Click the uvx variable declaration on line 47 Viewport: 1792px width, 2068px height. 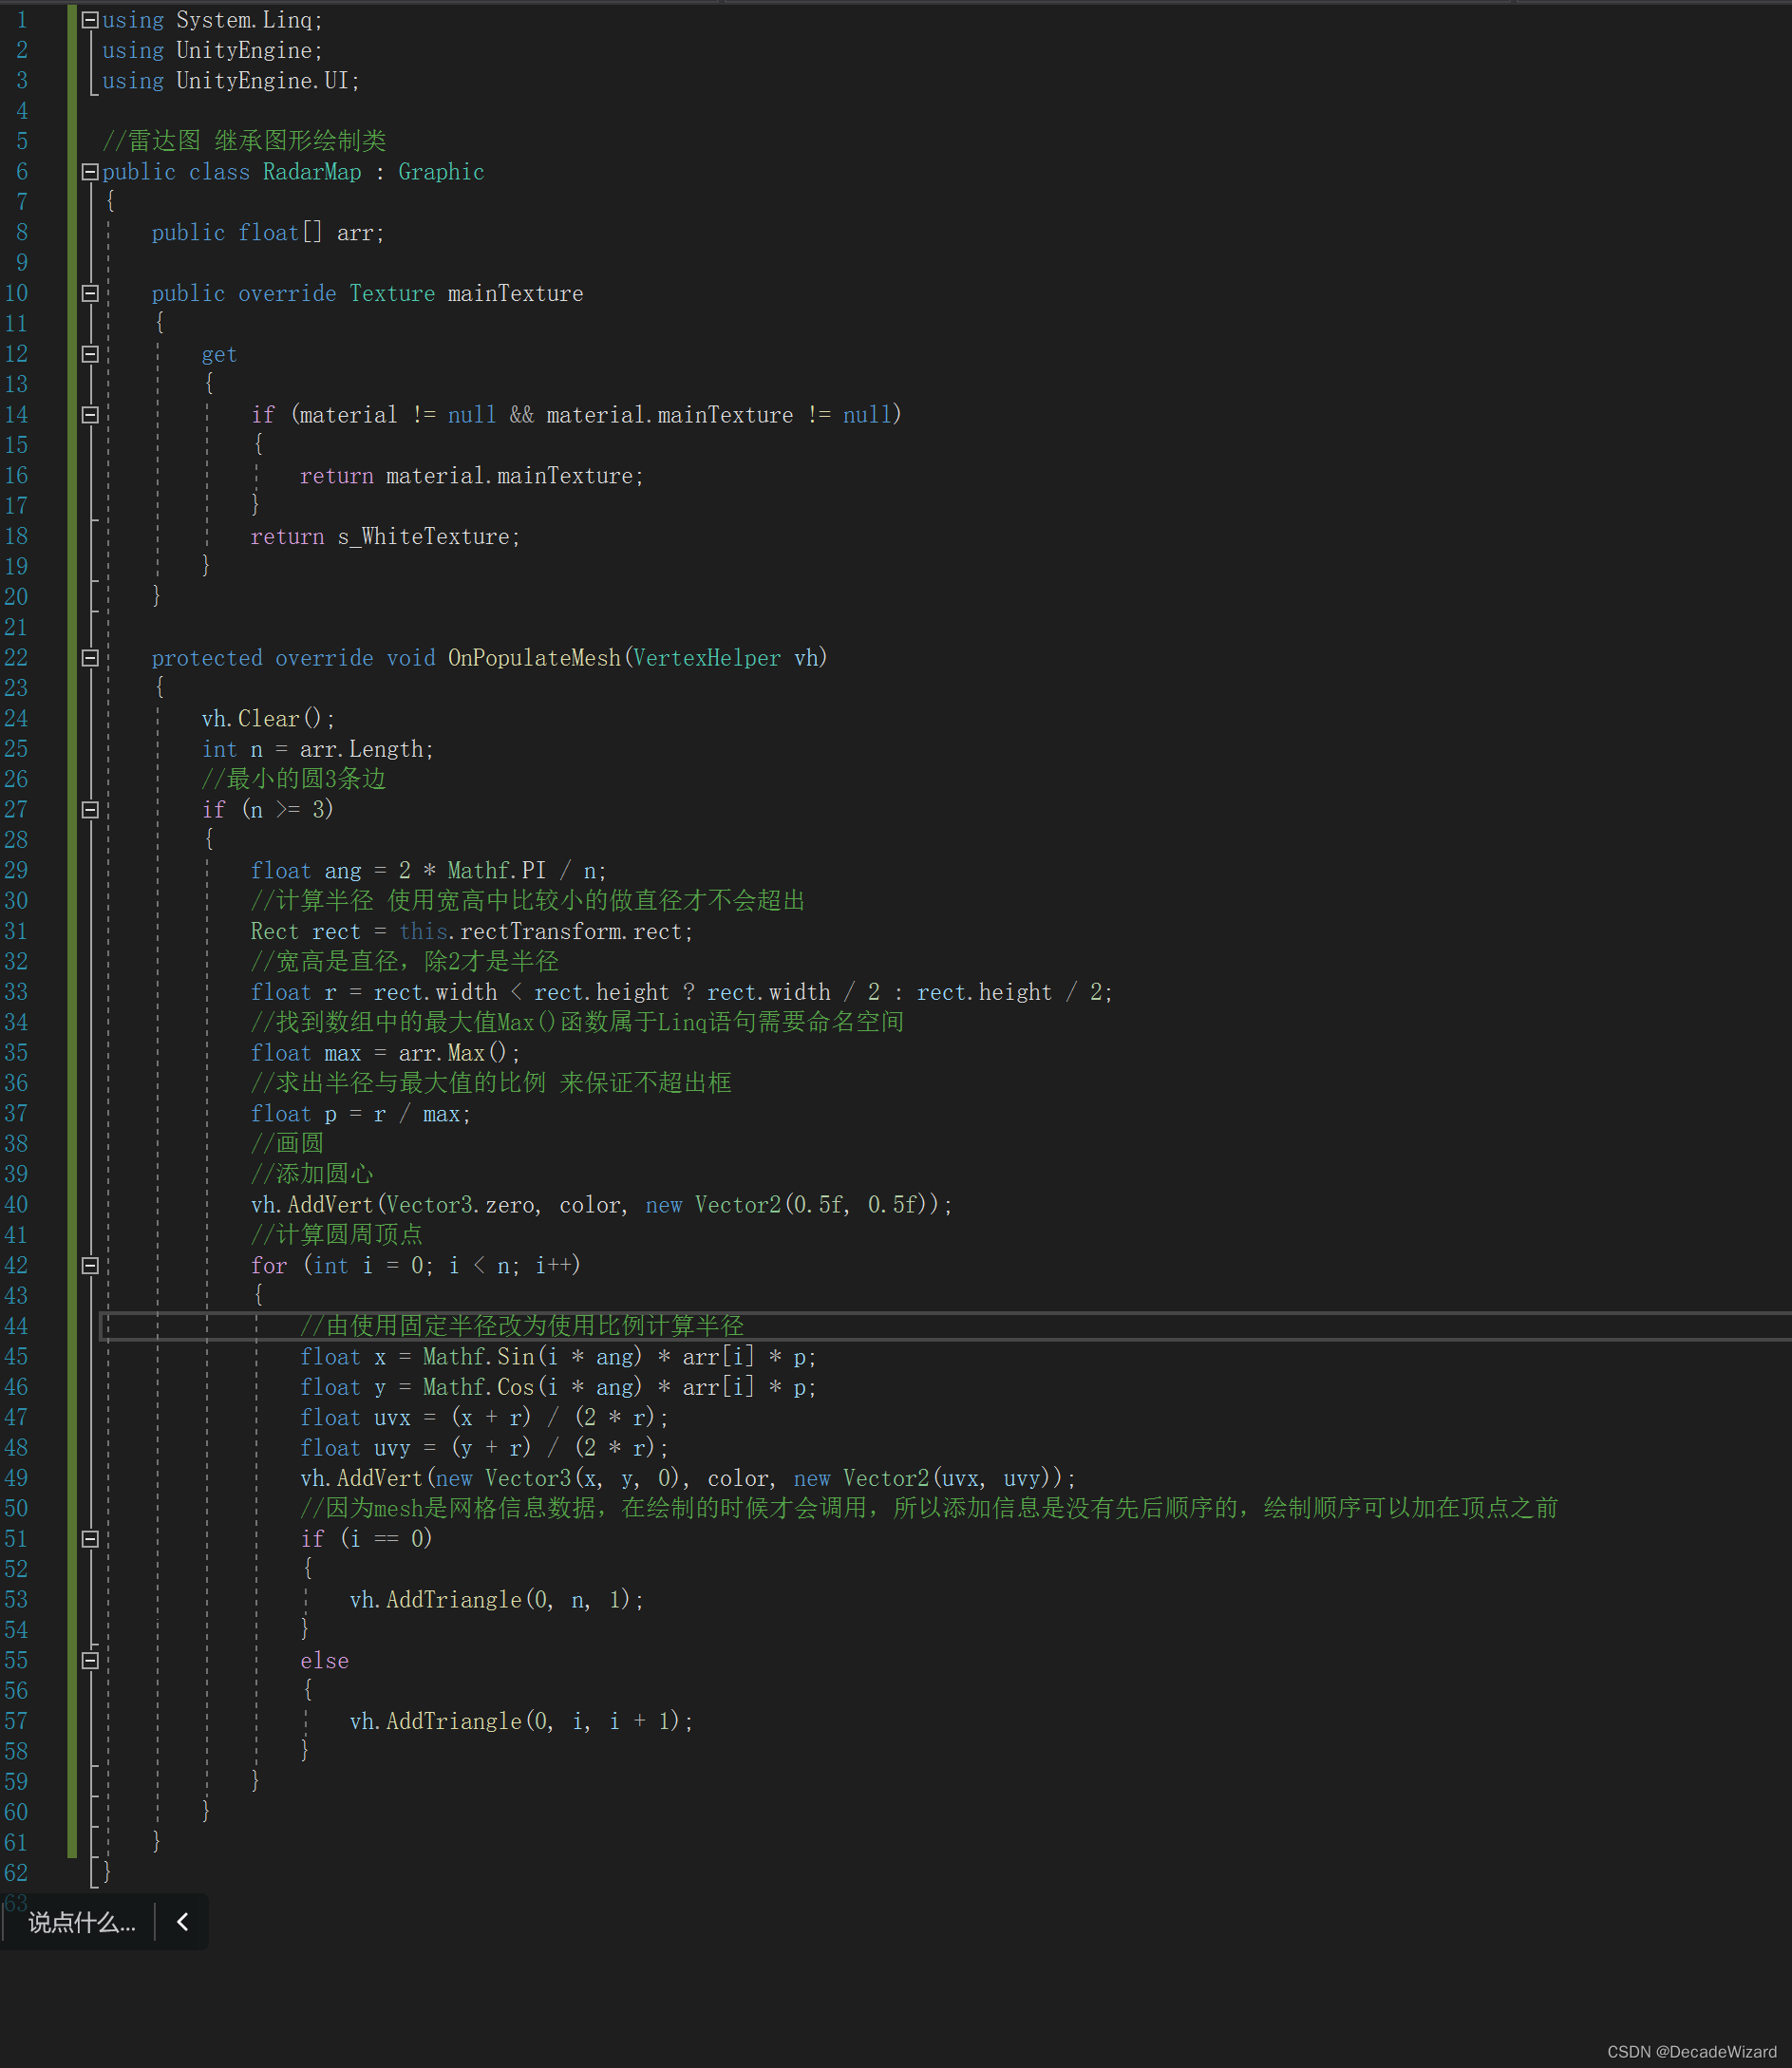[x=392, y=1418]
